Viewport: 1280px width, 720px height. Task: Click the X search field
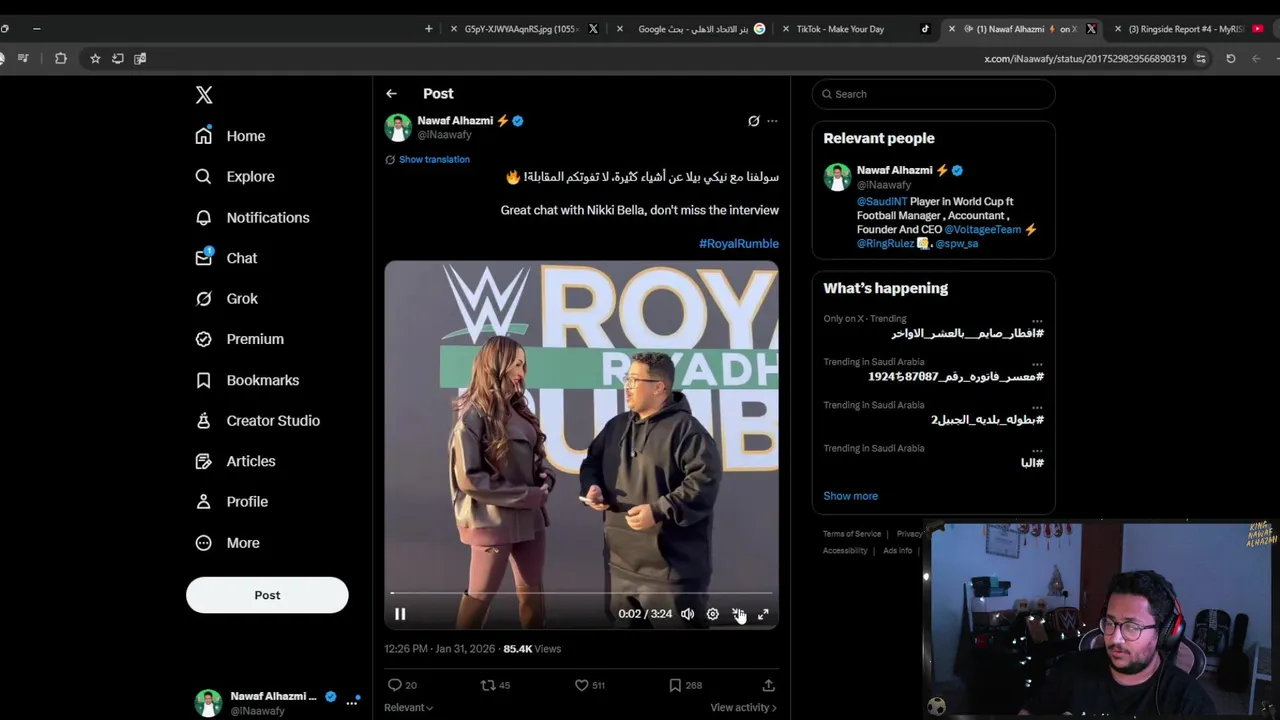[933, 94]
